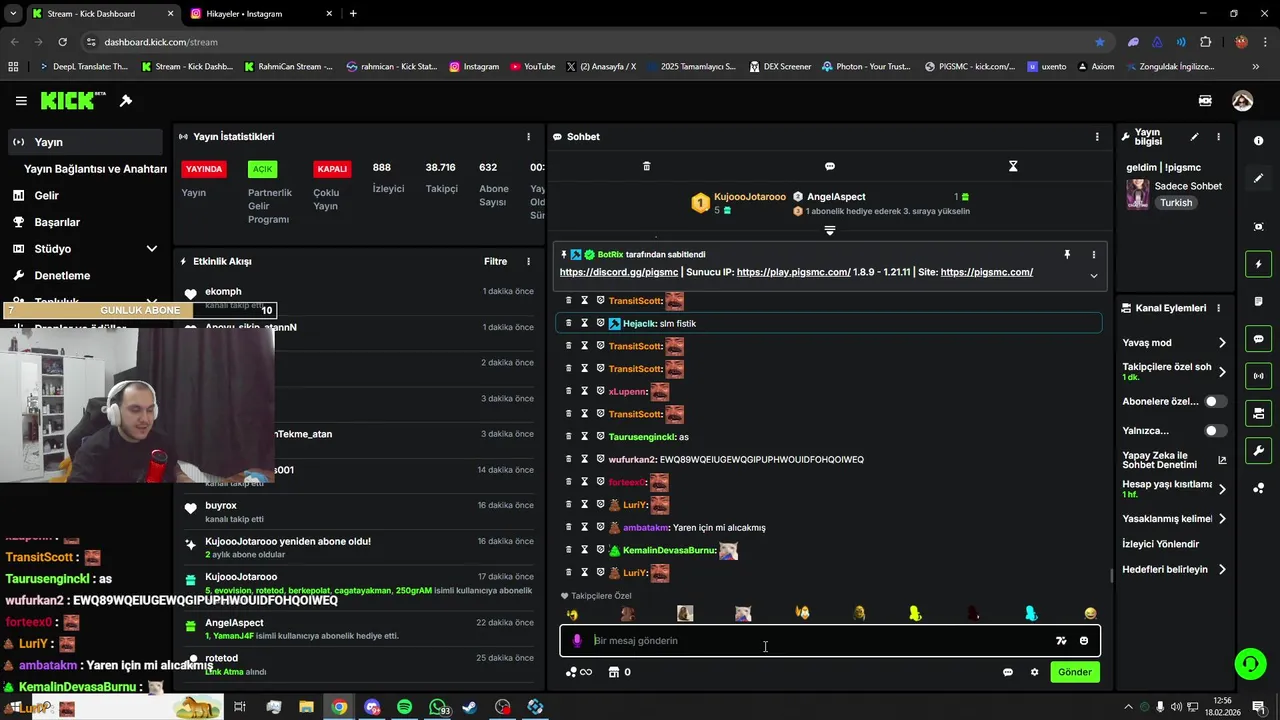
Task: Click hourglass icon in Sohbet toolbar
Action: [x=1013, y=166]
